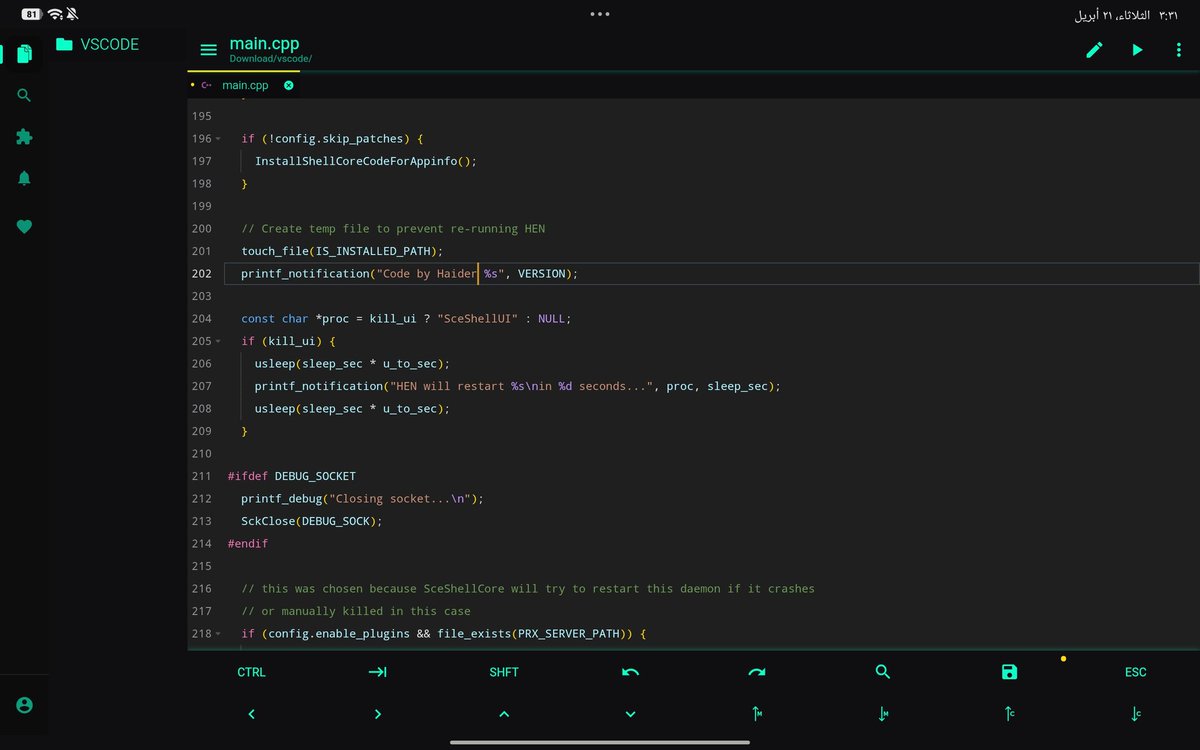
Task: Click the muted bell status icon
Action: (x=73, y=14)
